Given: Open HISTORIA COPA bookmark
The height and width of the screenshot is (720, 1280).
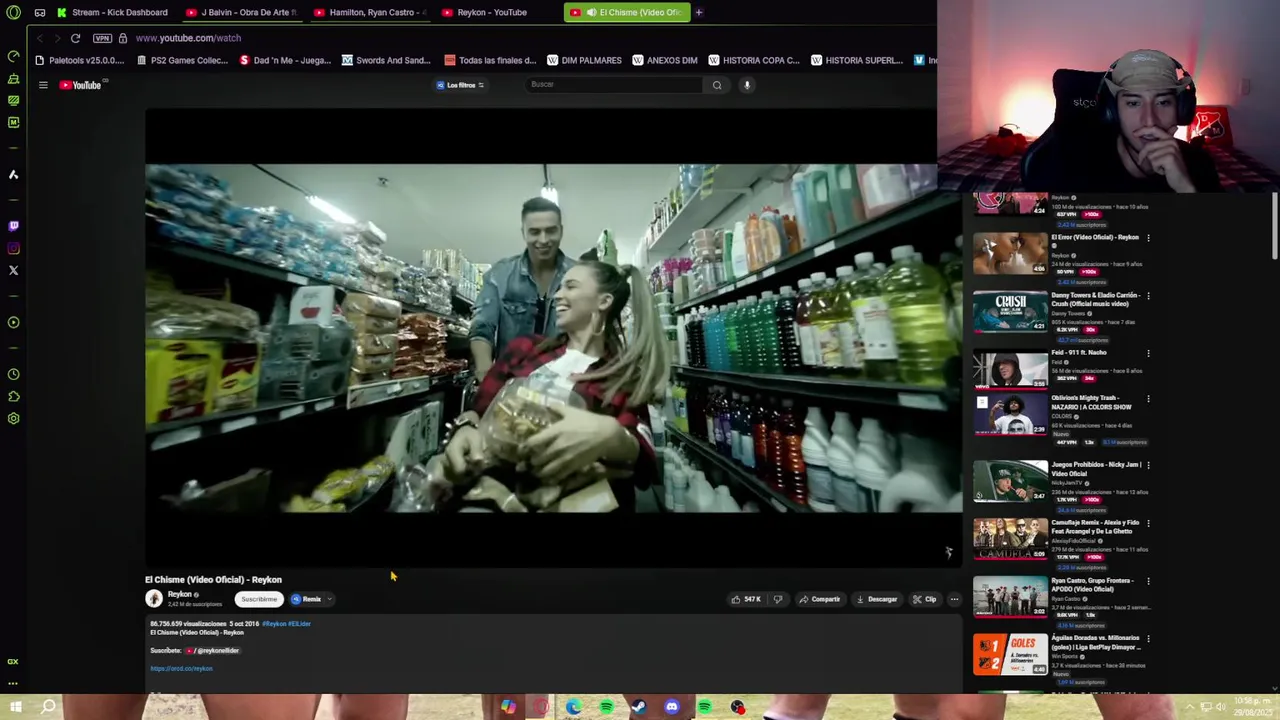Looking at the screenshot, I should [x=754, y=60].
